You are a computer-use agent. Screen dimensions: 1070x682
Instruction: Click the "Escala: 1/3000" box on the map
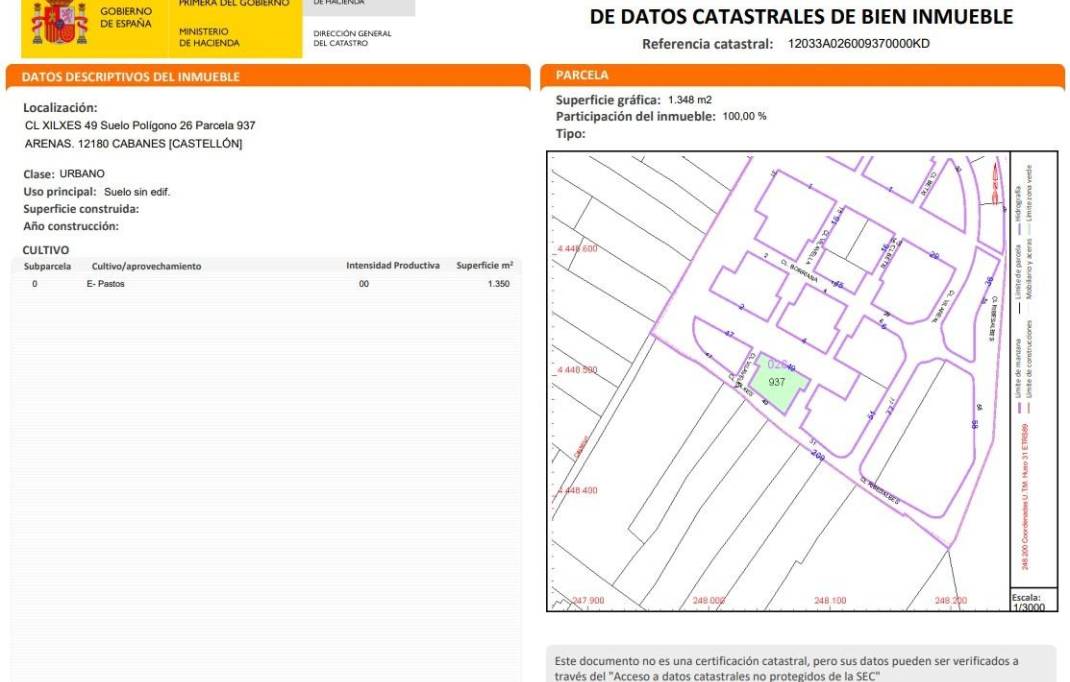1028,601
